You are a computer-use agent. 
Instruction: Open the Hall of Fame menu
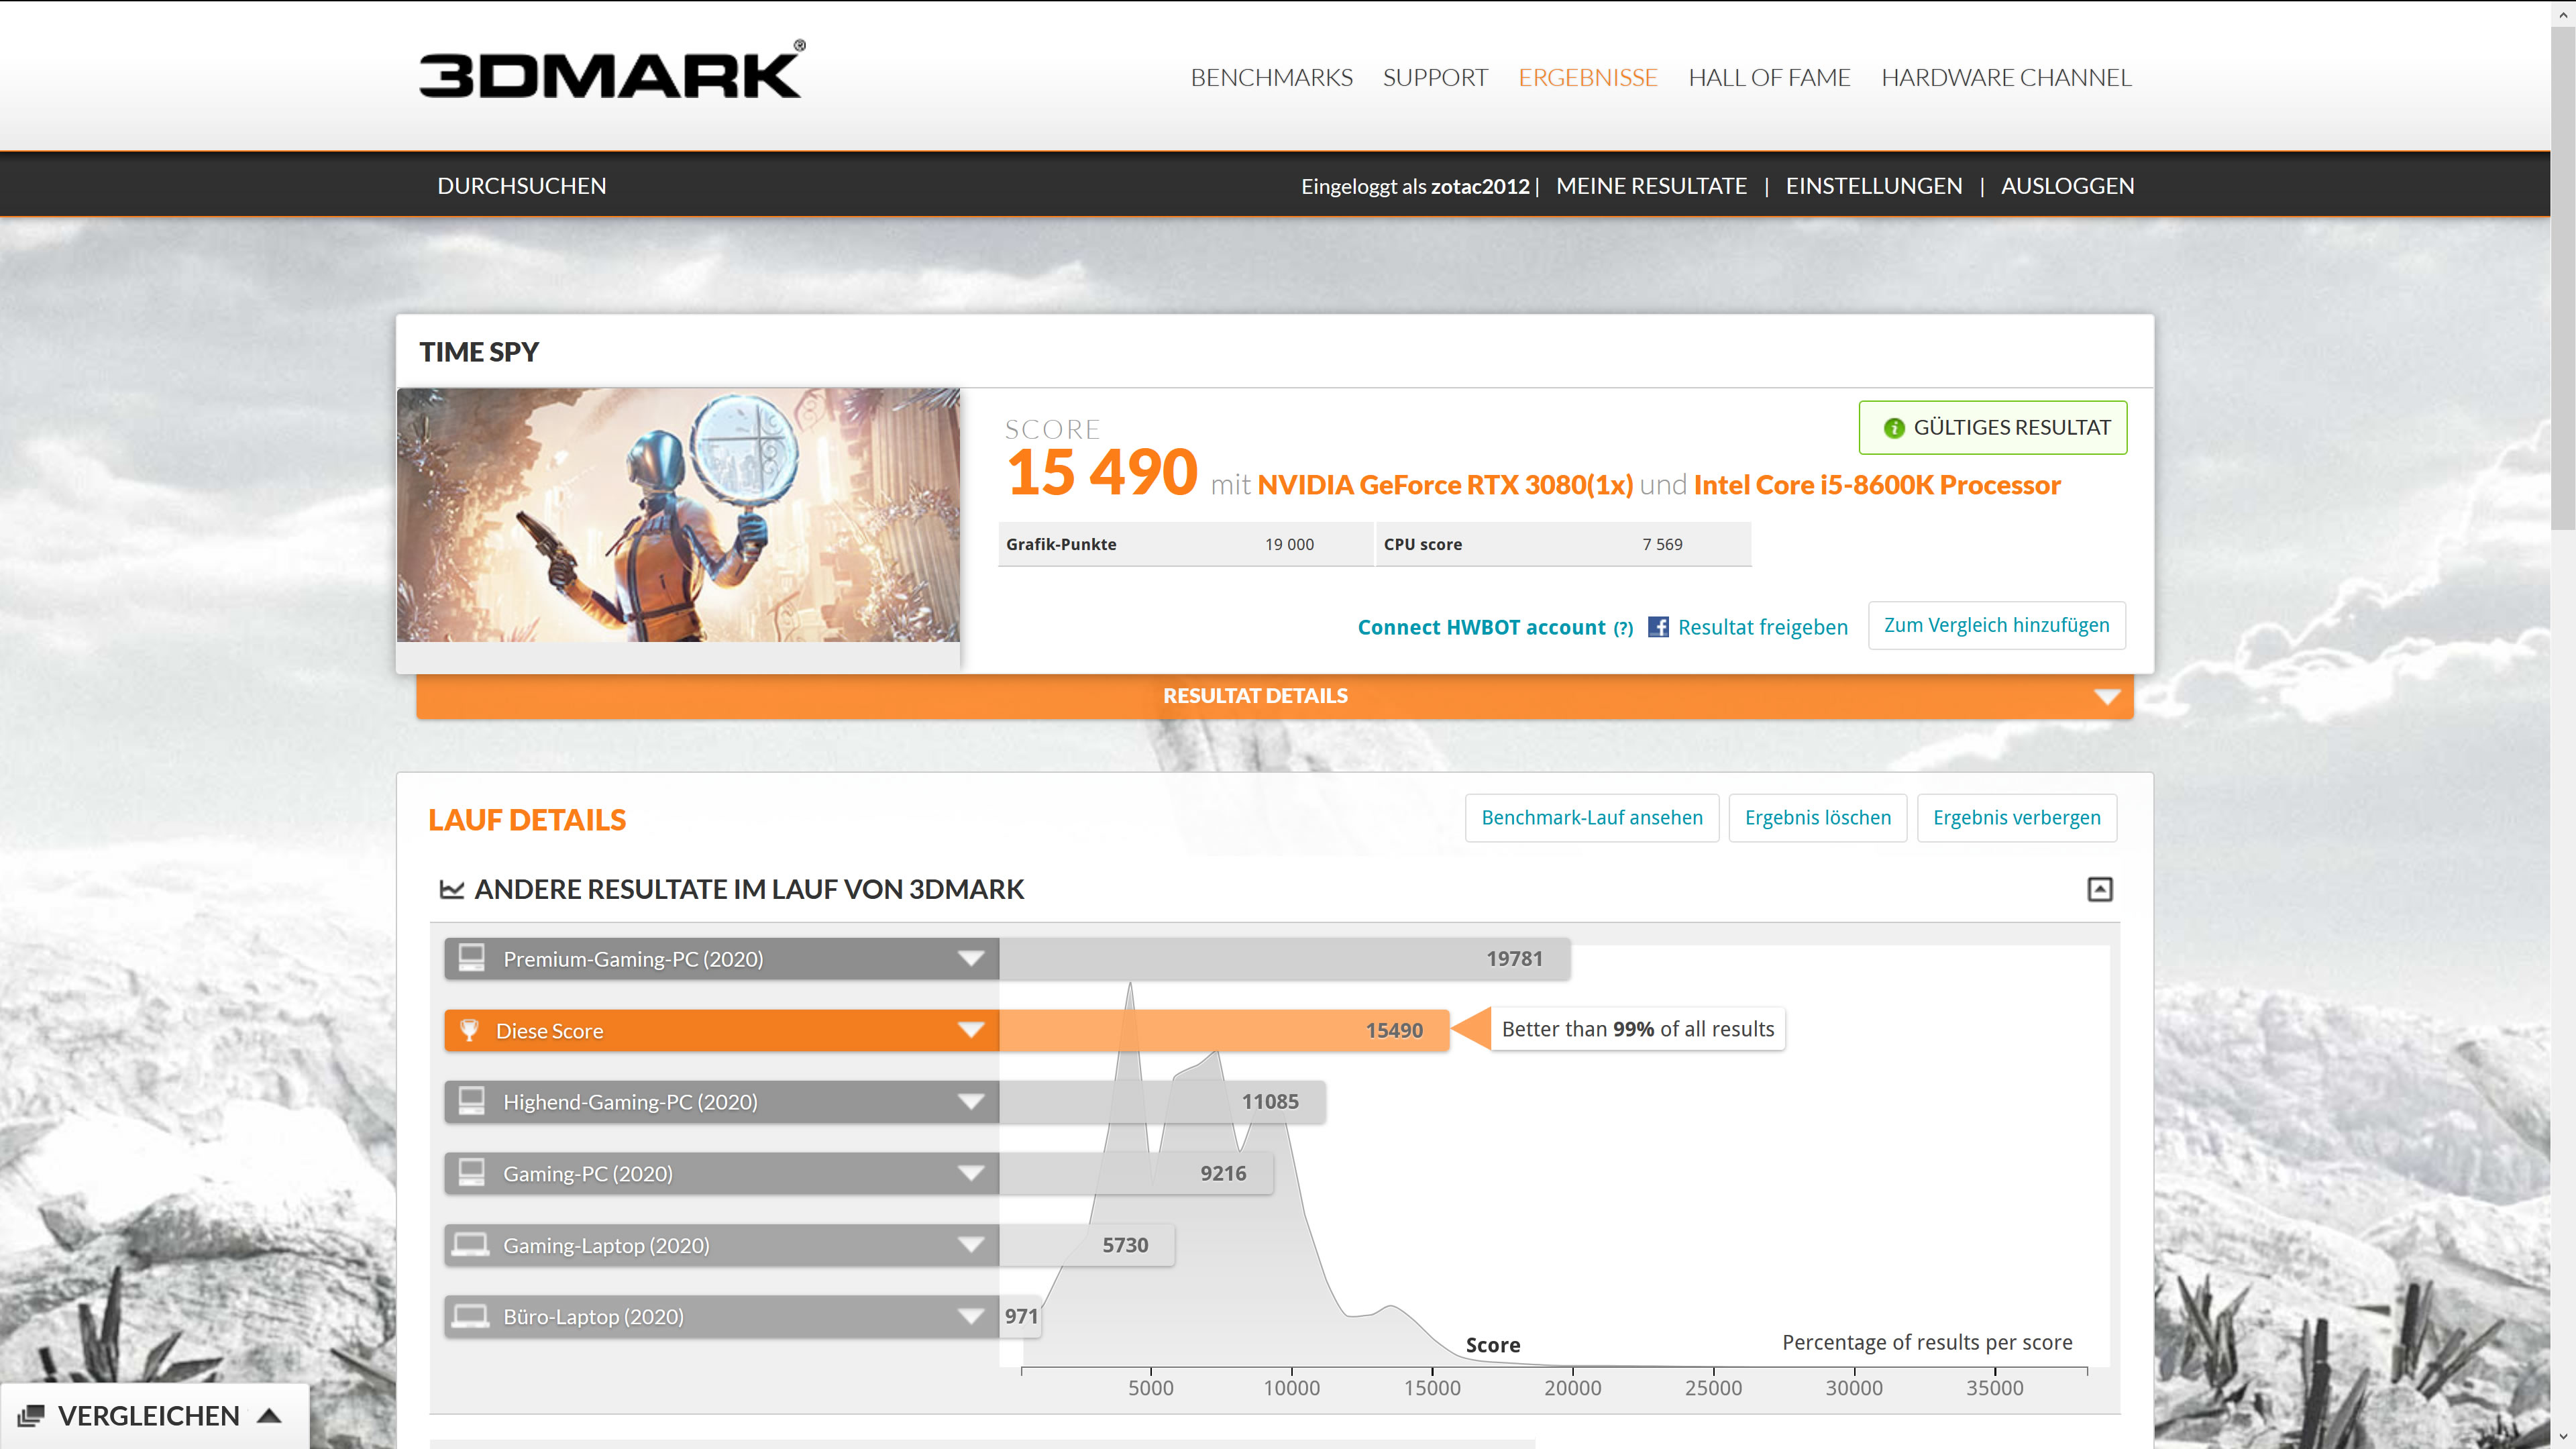[x=1769, y=78]
